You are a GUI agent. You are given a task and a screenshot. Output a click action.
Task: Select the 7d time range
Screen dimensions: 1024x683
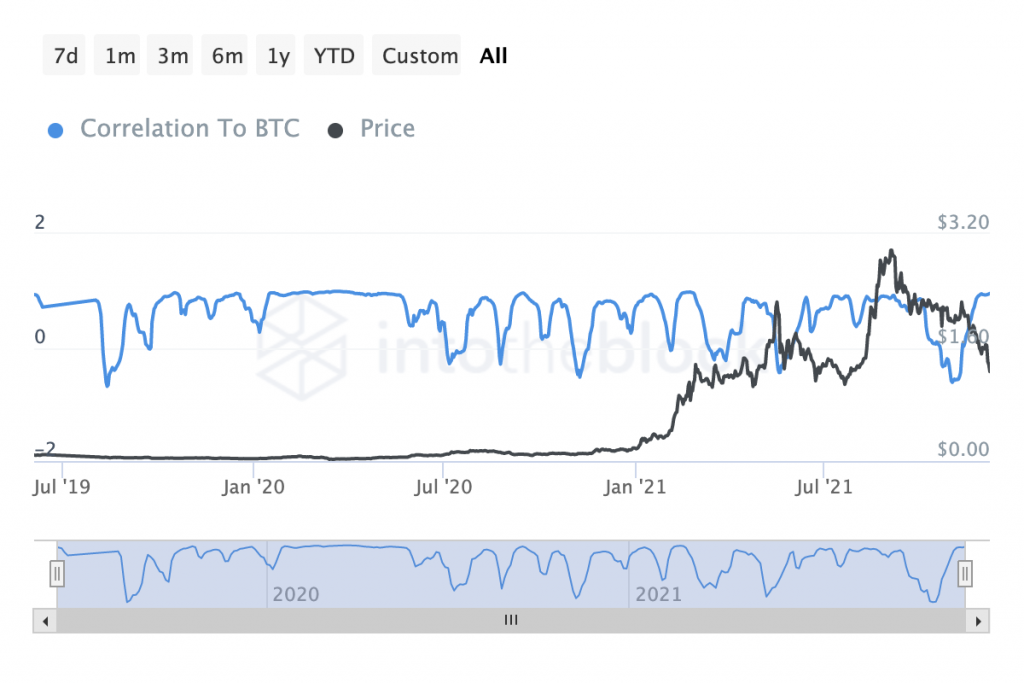pyautogui.click(x=64, y=55)
